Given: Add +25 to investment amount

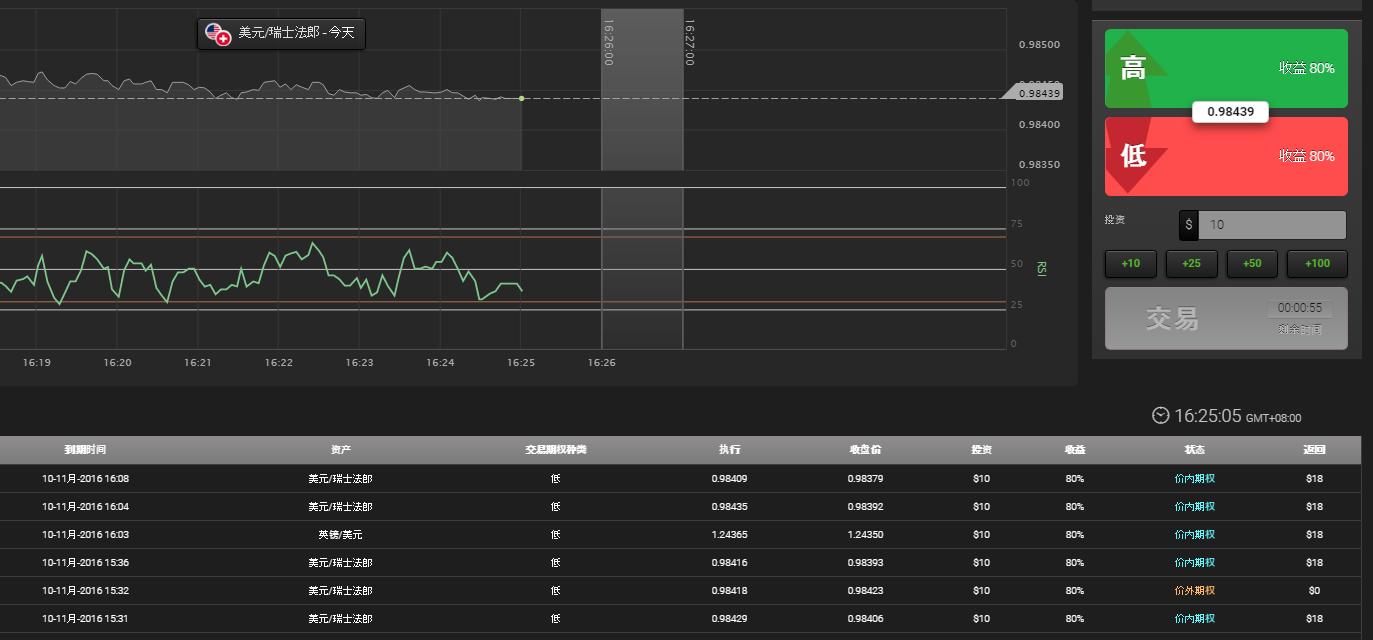Looking at the screenshot, I should click(x=1191, y=264).
